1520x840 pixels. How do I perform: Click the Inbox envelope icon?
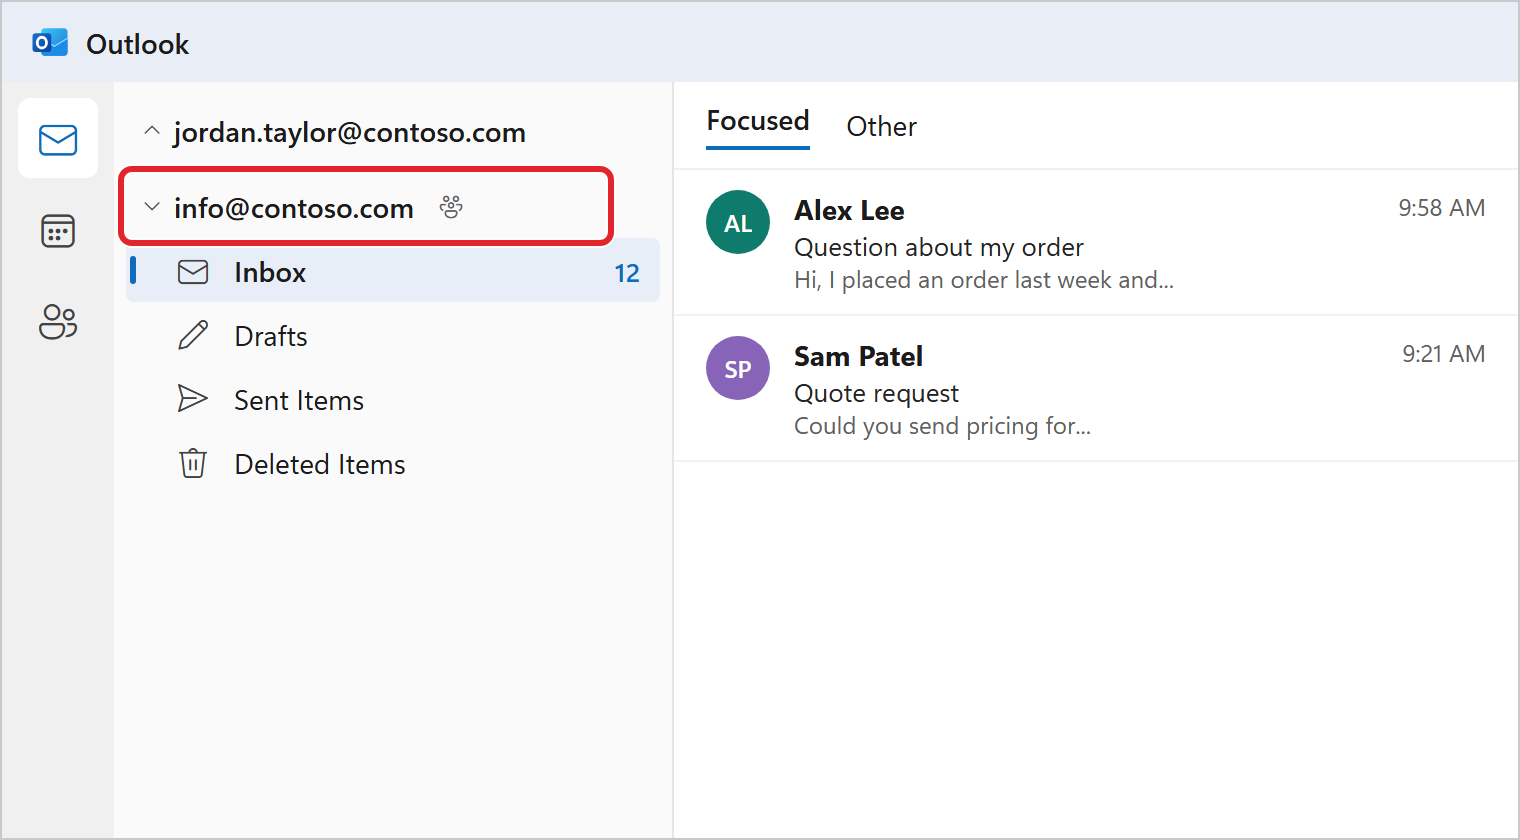click(193, 272)
